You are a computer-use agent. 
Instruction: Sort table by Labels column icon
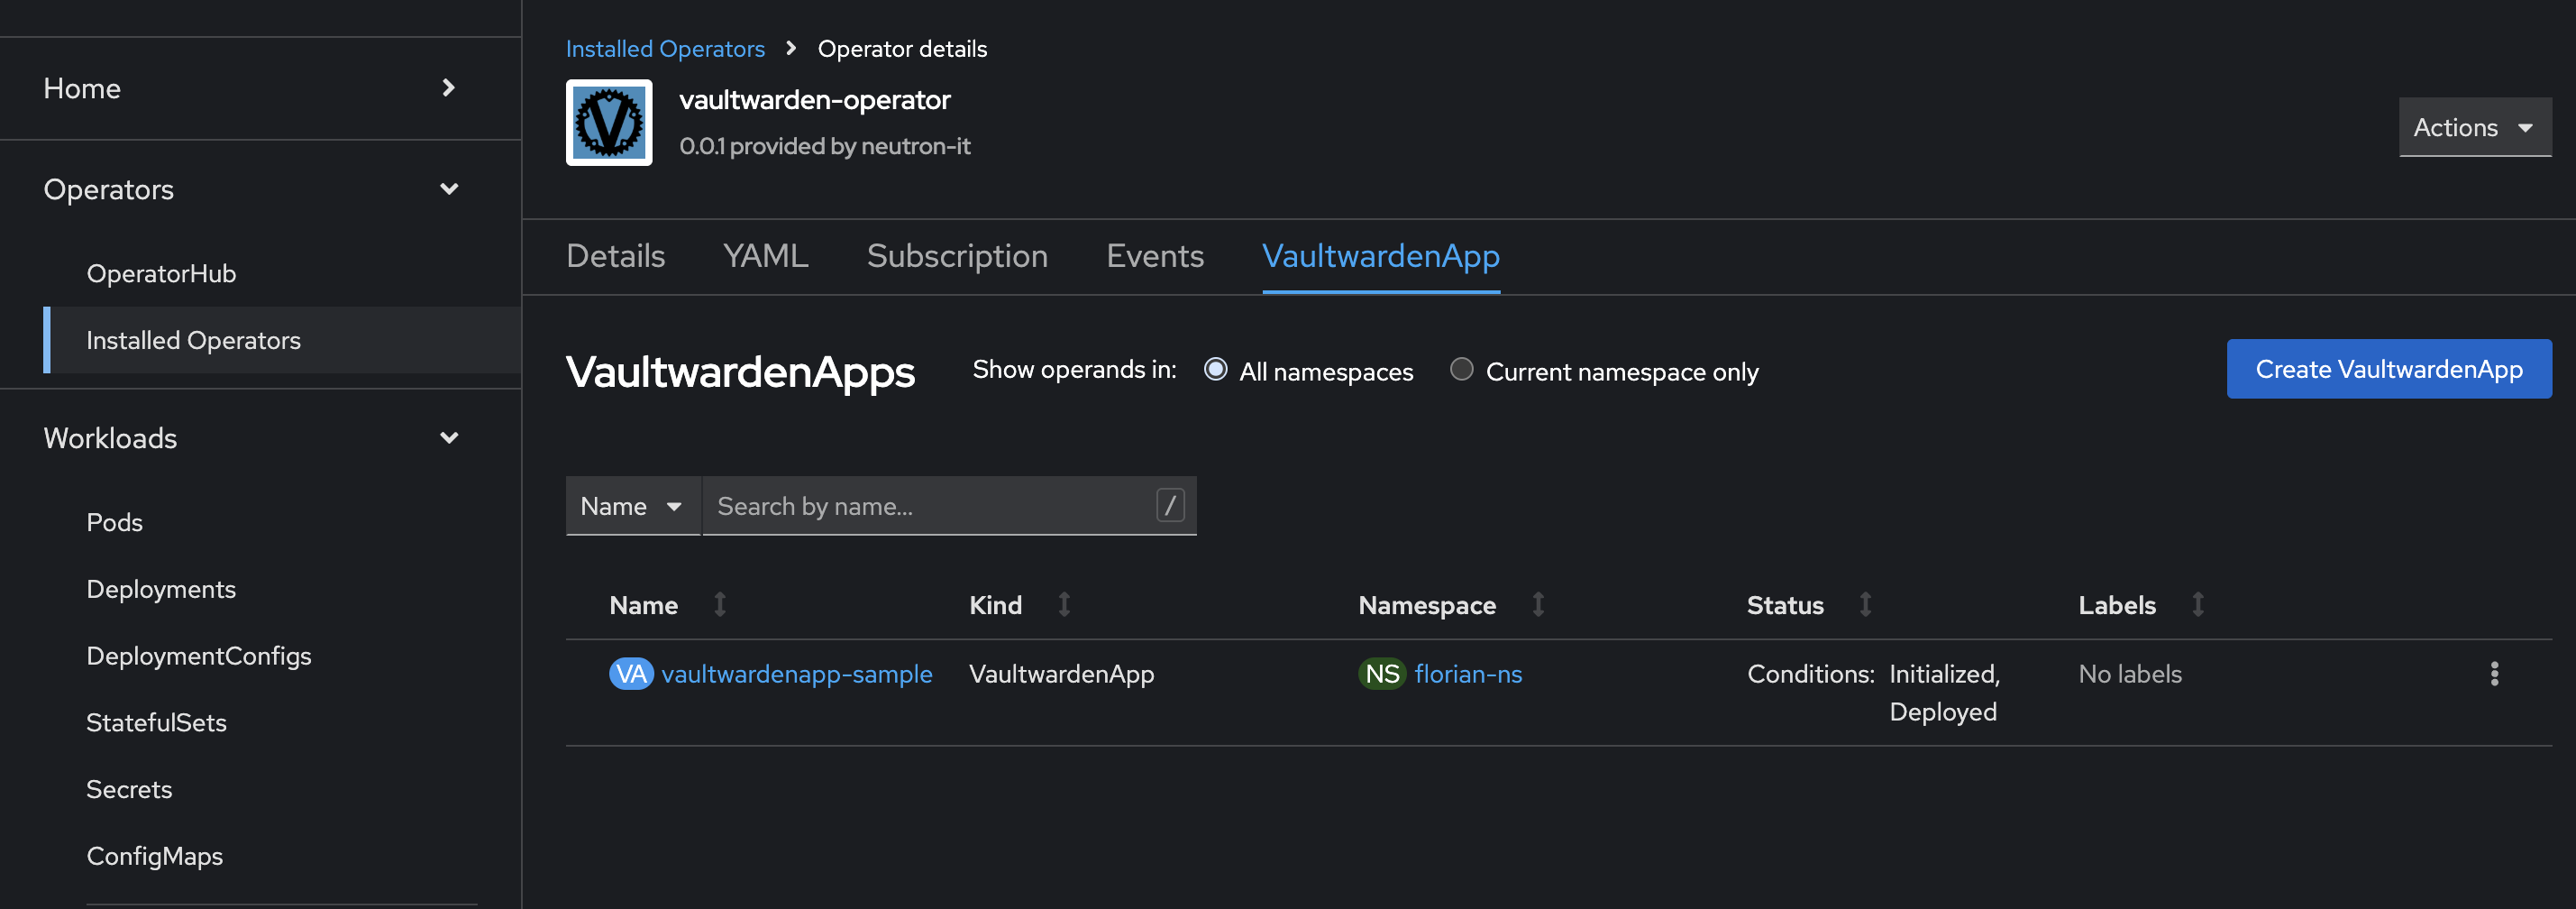coord(2198,605)
